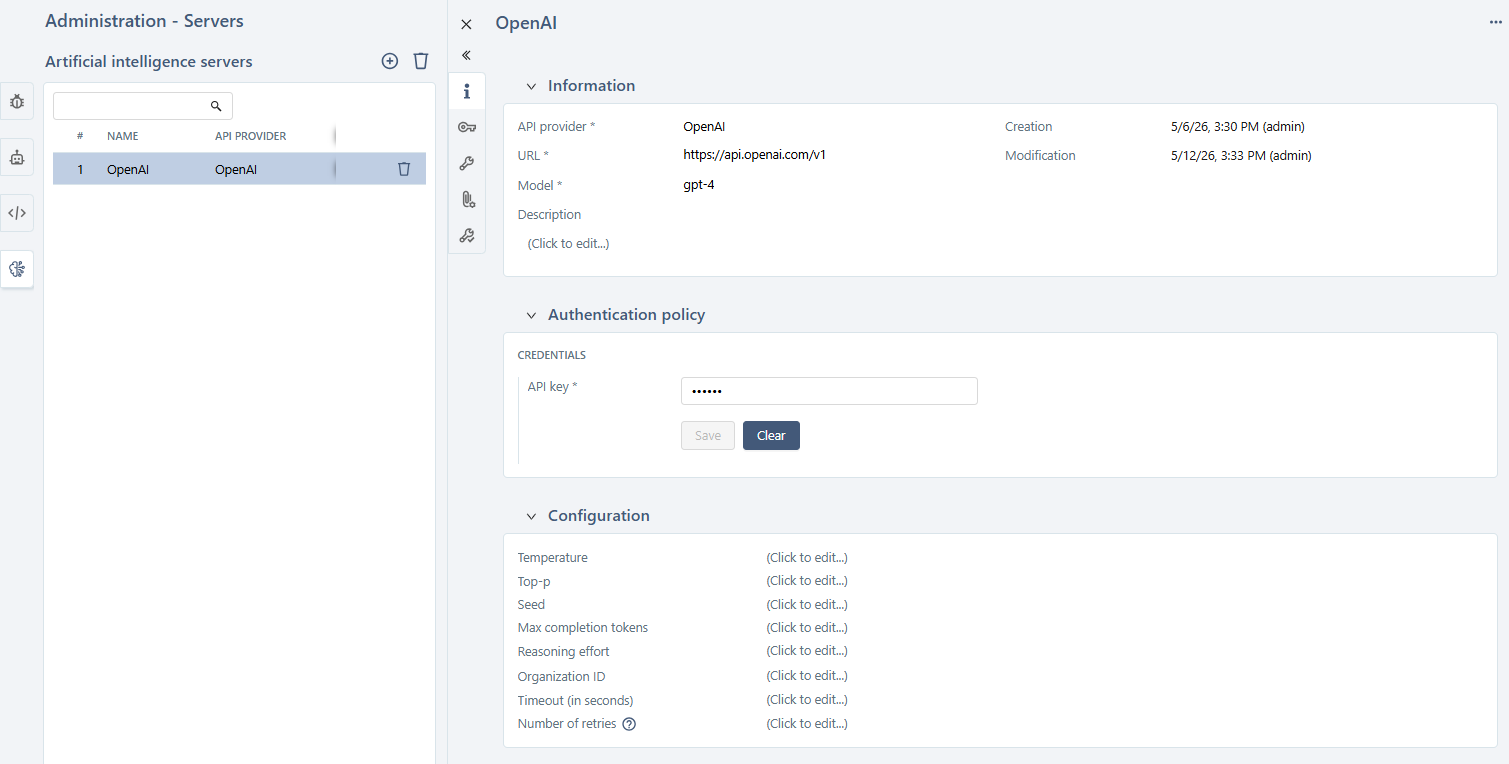This screenshot has width=1509, height=764.
Task: Add a new AI server
Action: point(390,61)
